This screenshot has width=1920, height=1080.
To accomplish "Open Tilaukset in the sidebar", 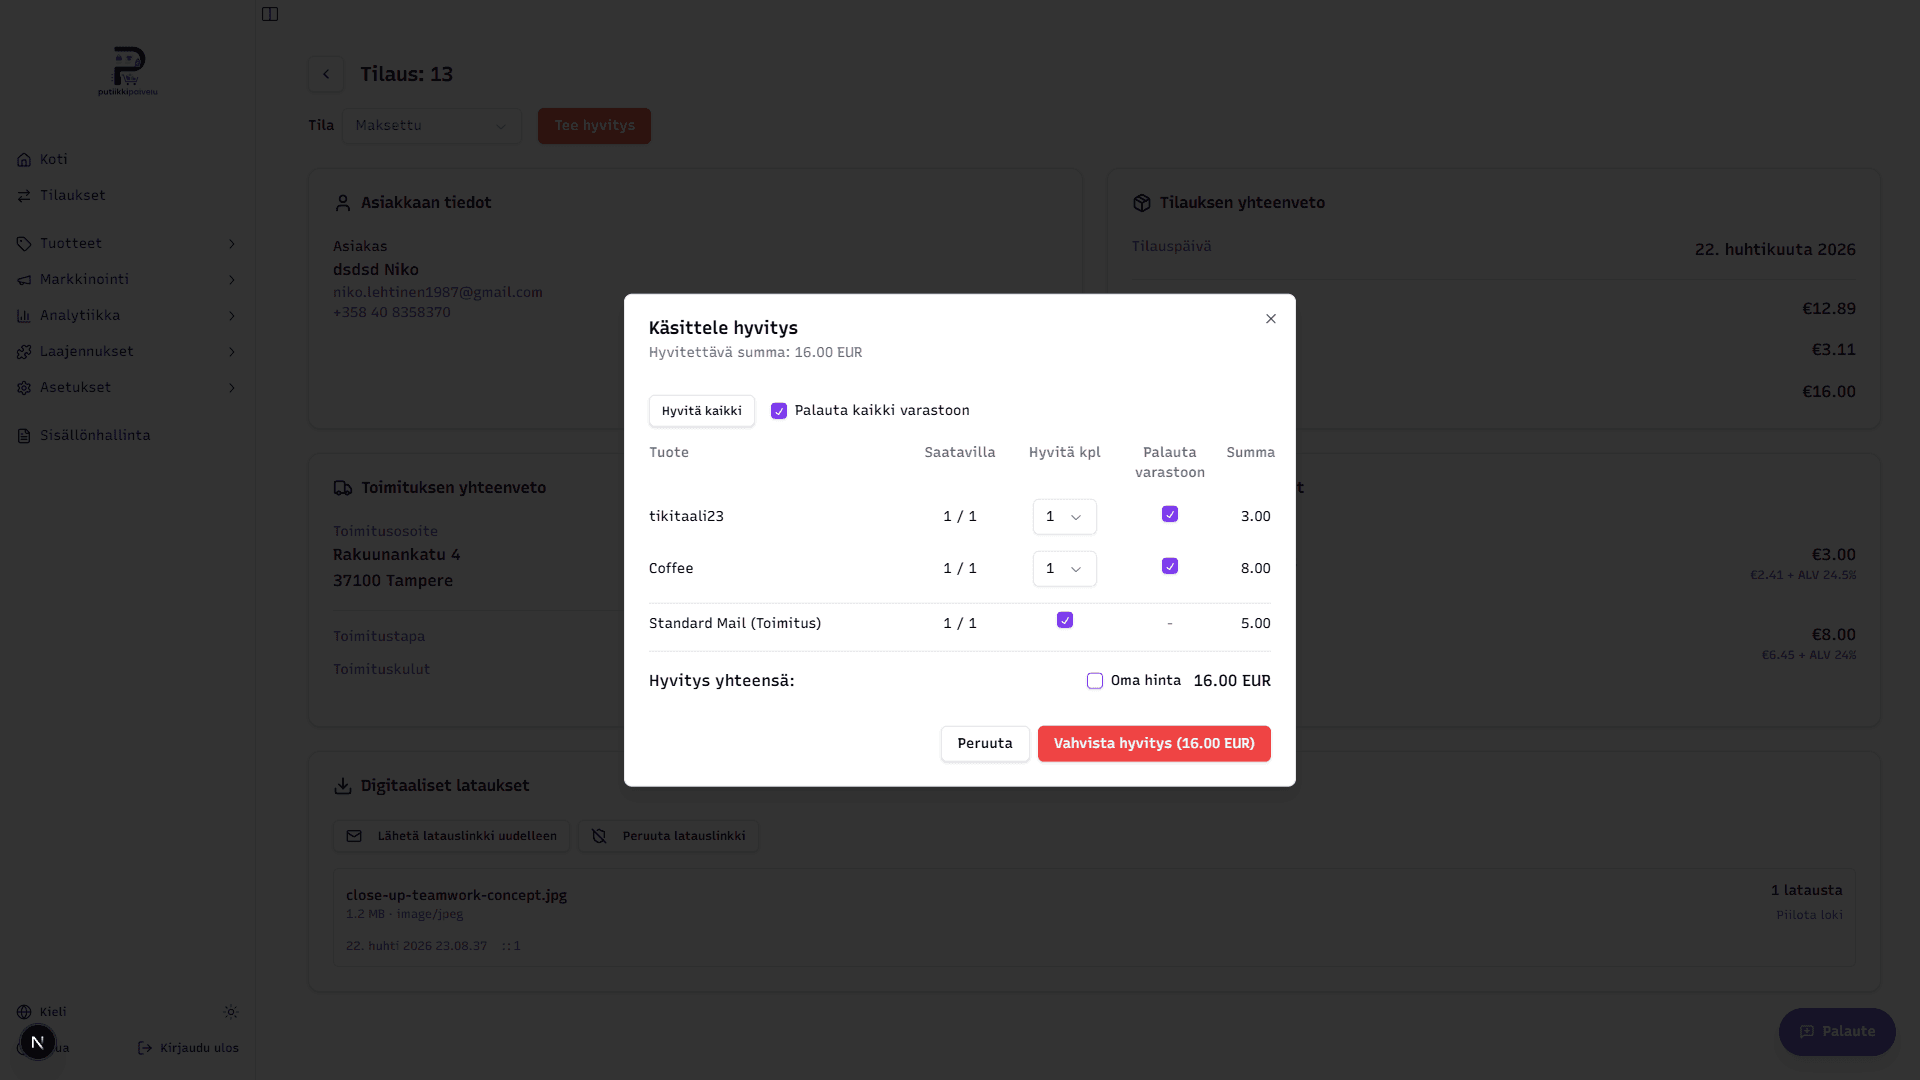I will point(127,196).
